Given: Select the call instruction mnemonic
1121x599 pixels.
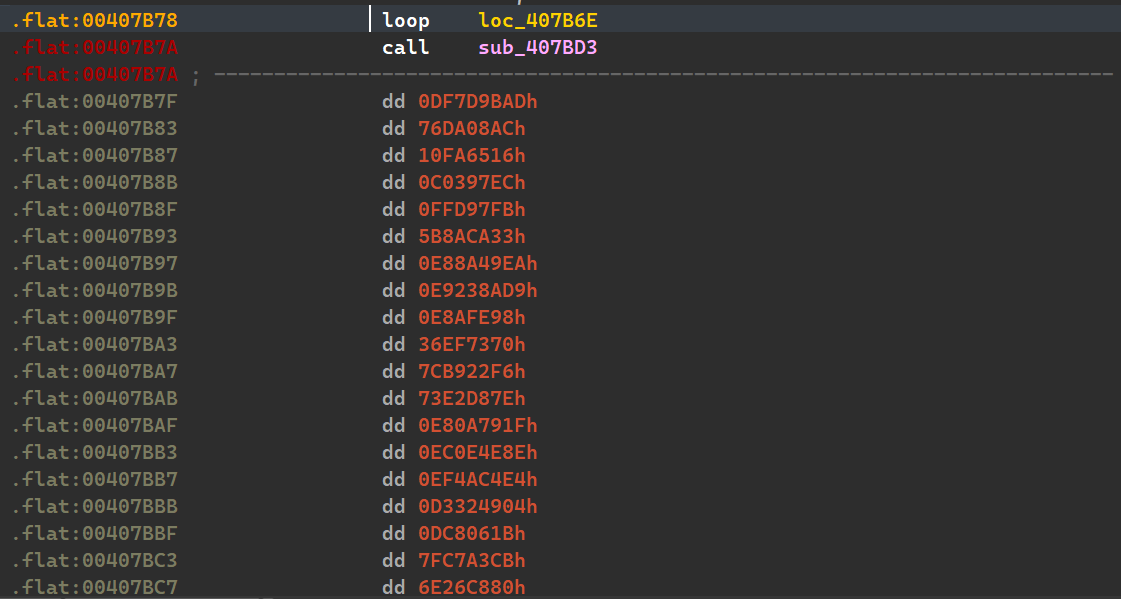Looking at the screenshot, I should [405, 47].
